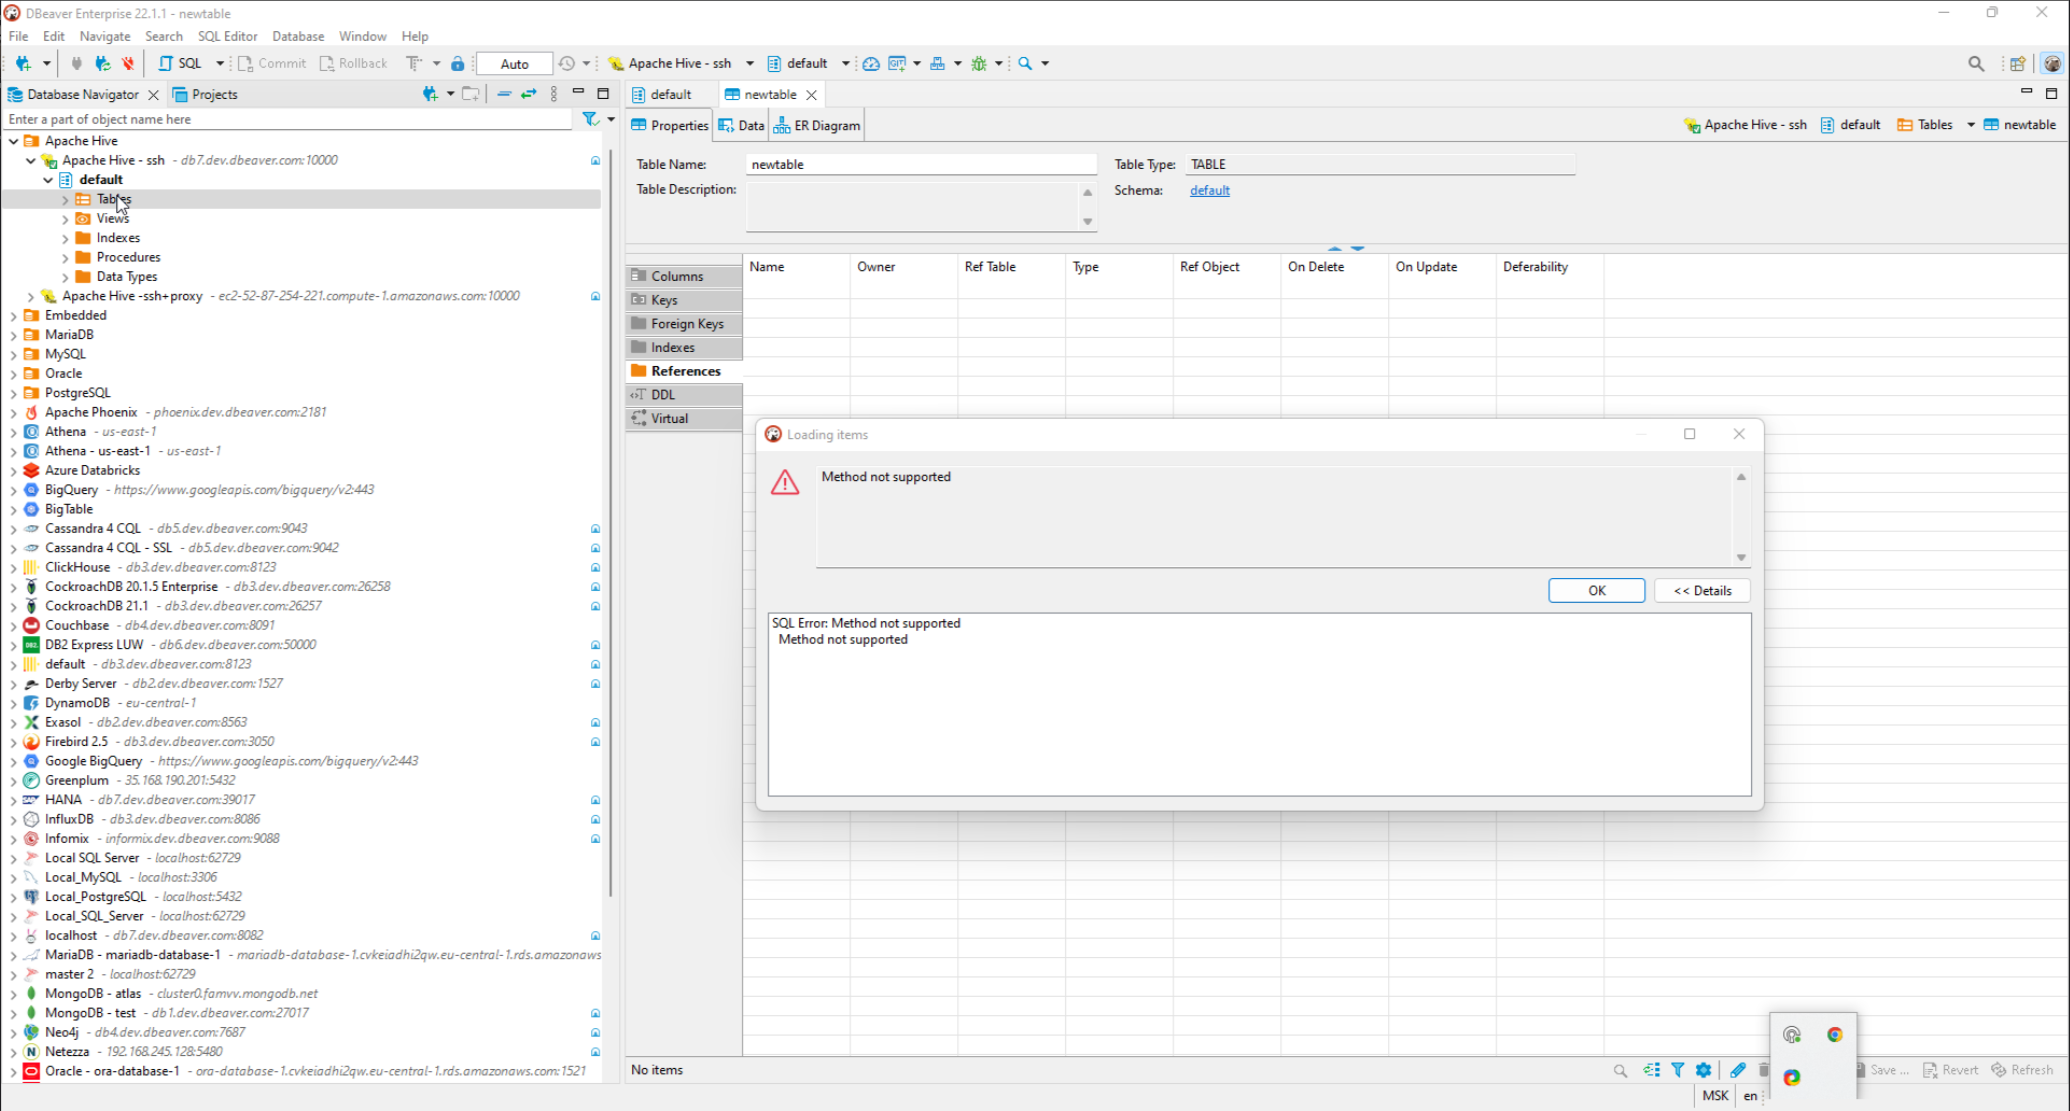Image resolution: width=2070 pixels, height=1111 pixels.
Task: Expand the Procedures folder
Action: click(65, 258)
